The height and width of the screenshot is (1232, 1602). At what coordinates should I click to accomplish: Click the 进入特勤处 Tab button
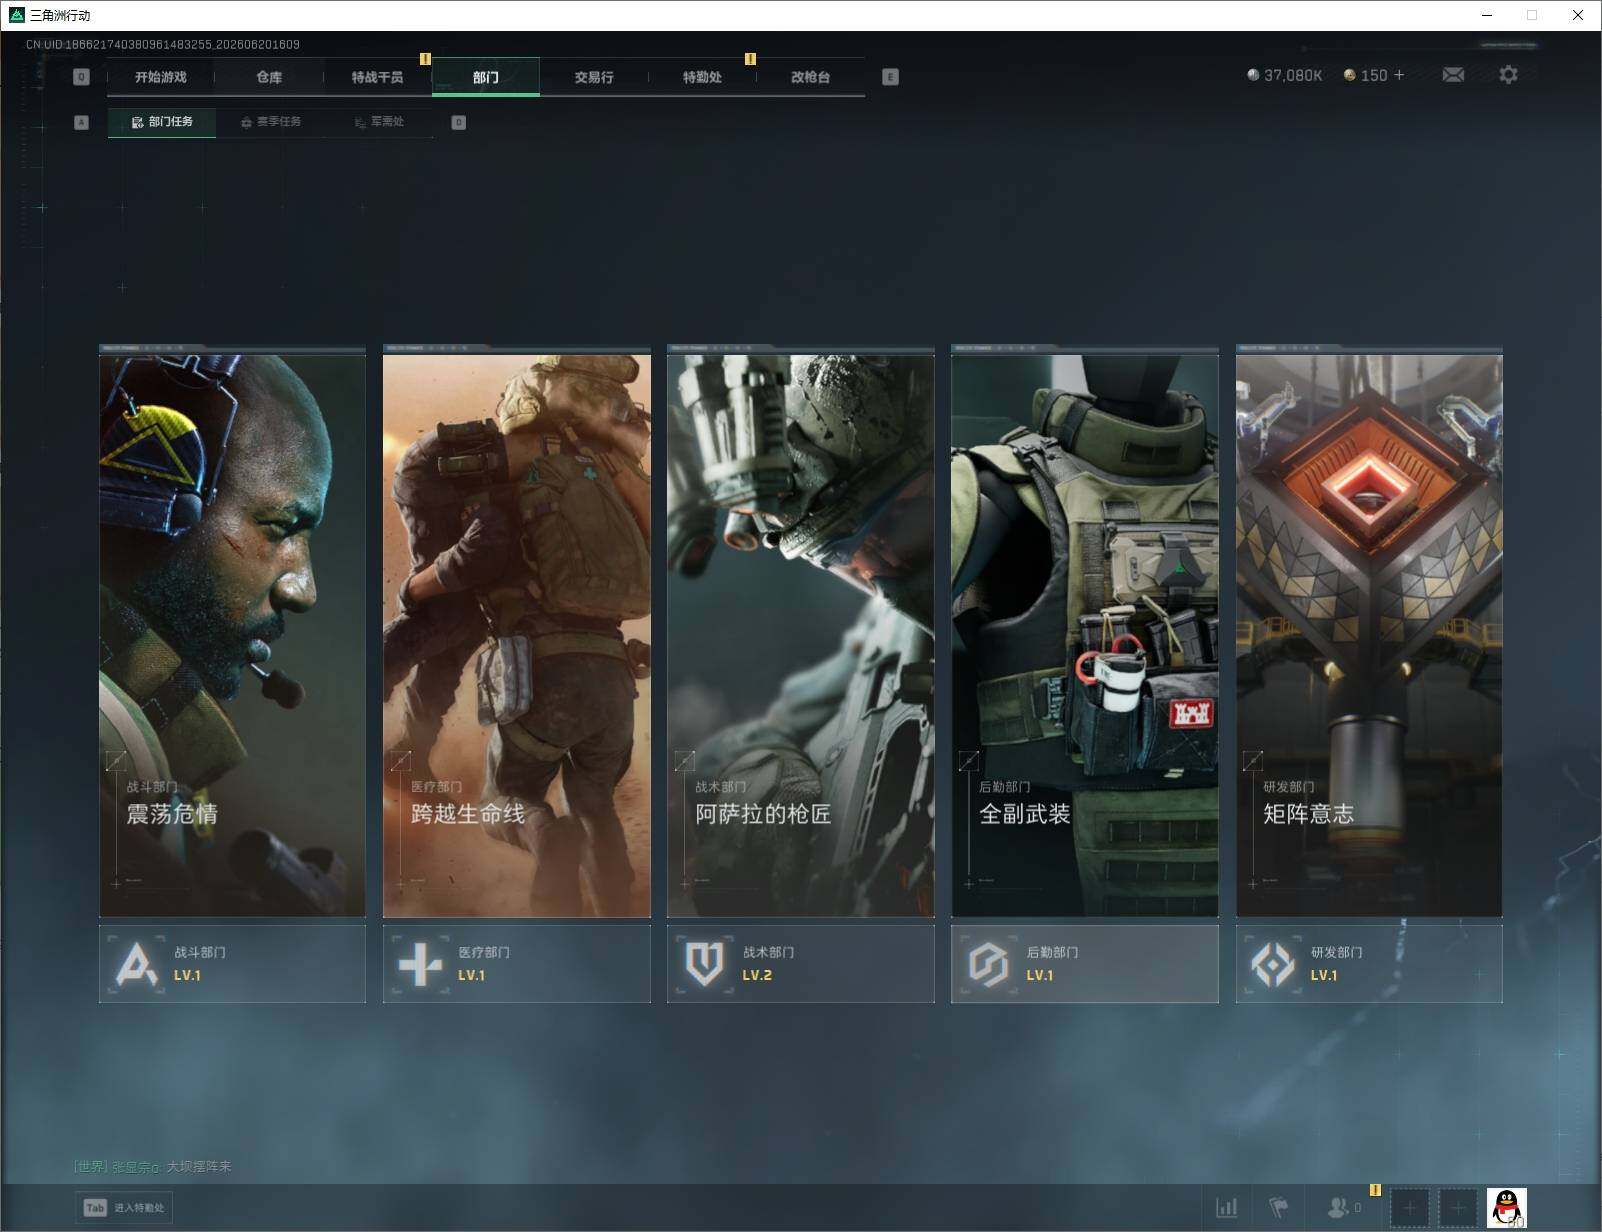click(x=124, y=1208)
